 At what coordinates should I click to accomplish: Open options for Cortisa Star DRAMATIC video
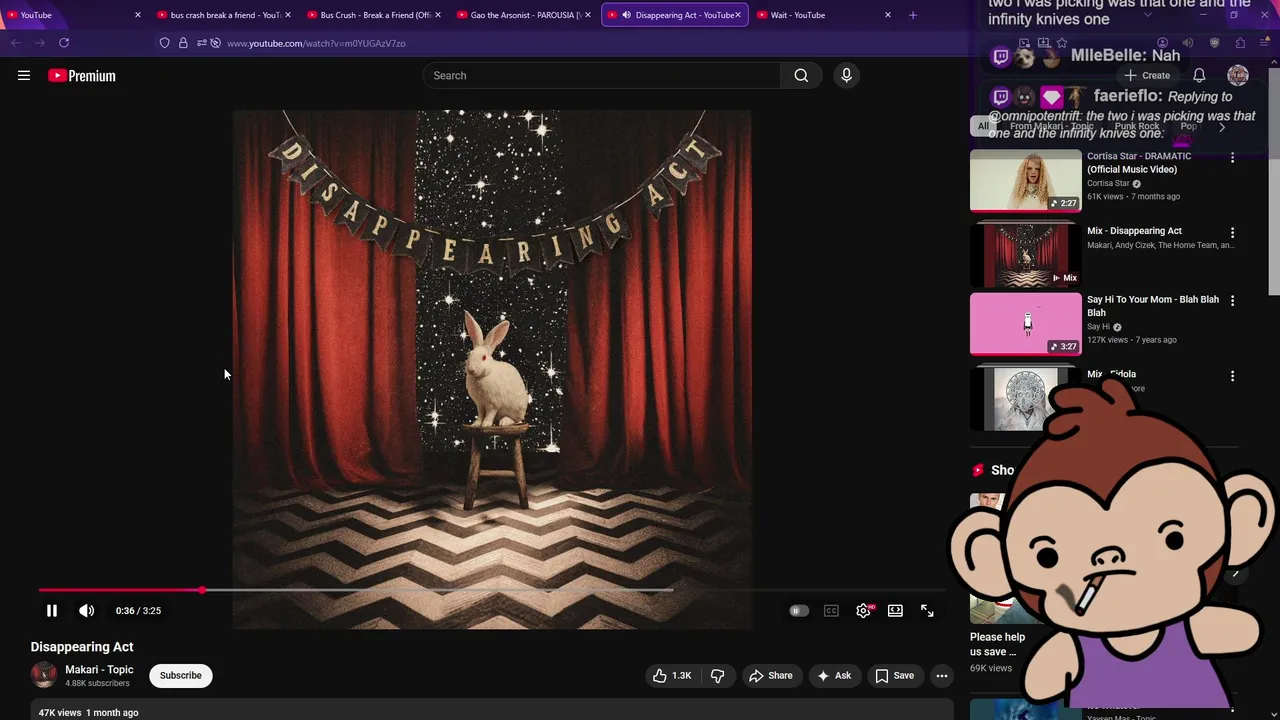1232,158
